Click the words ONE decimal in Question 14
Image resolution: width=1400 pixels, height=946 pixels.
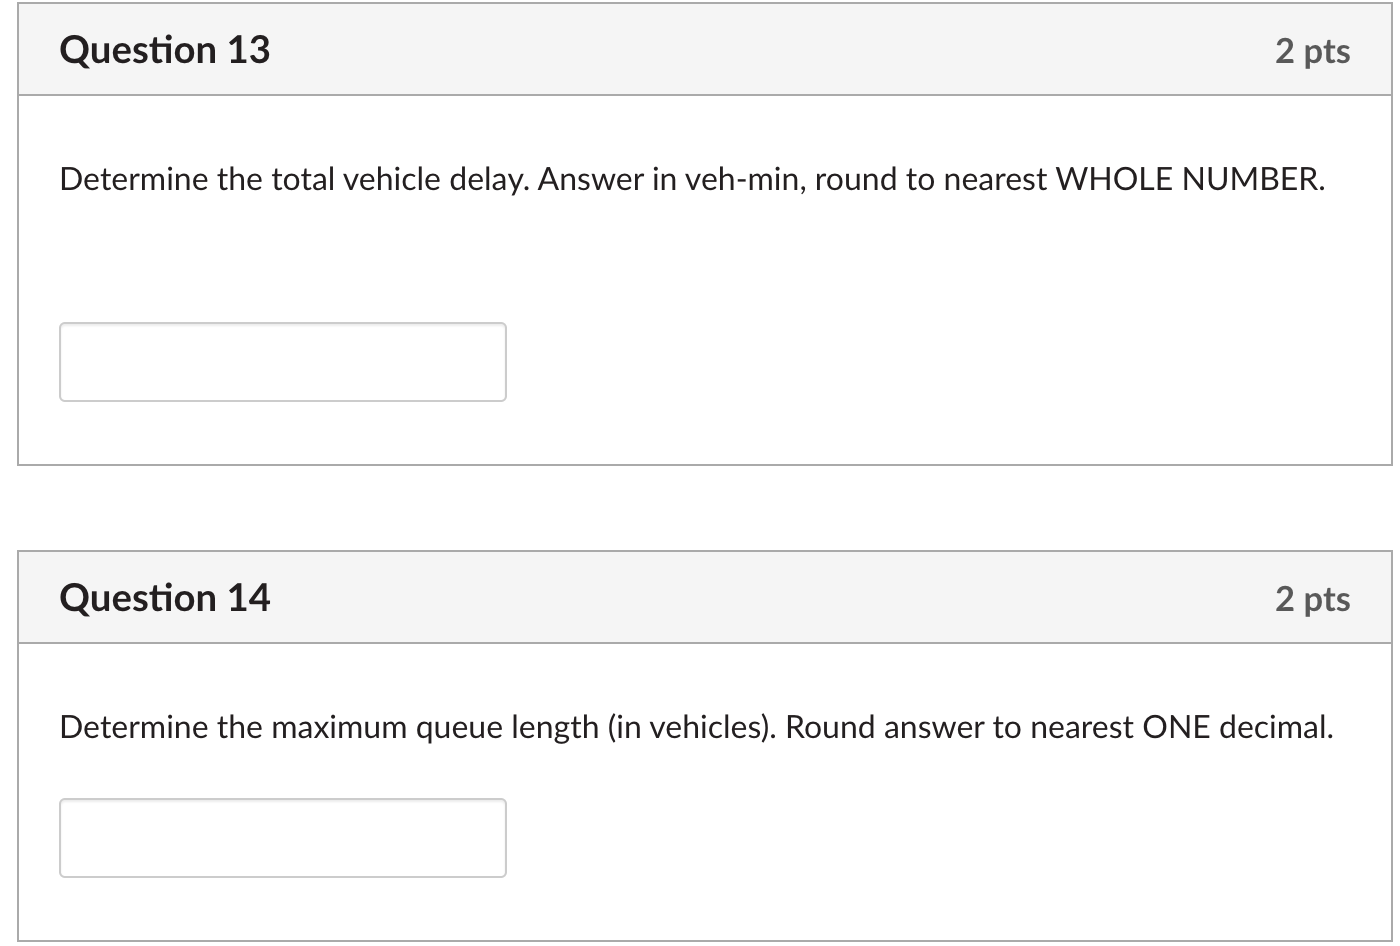click(x=1240, y=727)
